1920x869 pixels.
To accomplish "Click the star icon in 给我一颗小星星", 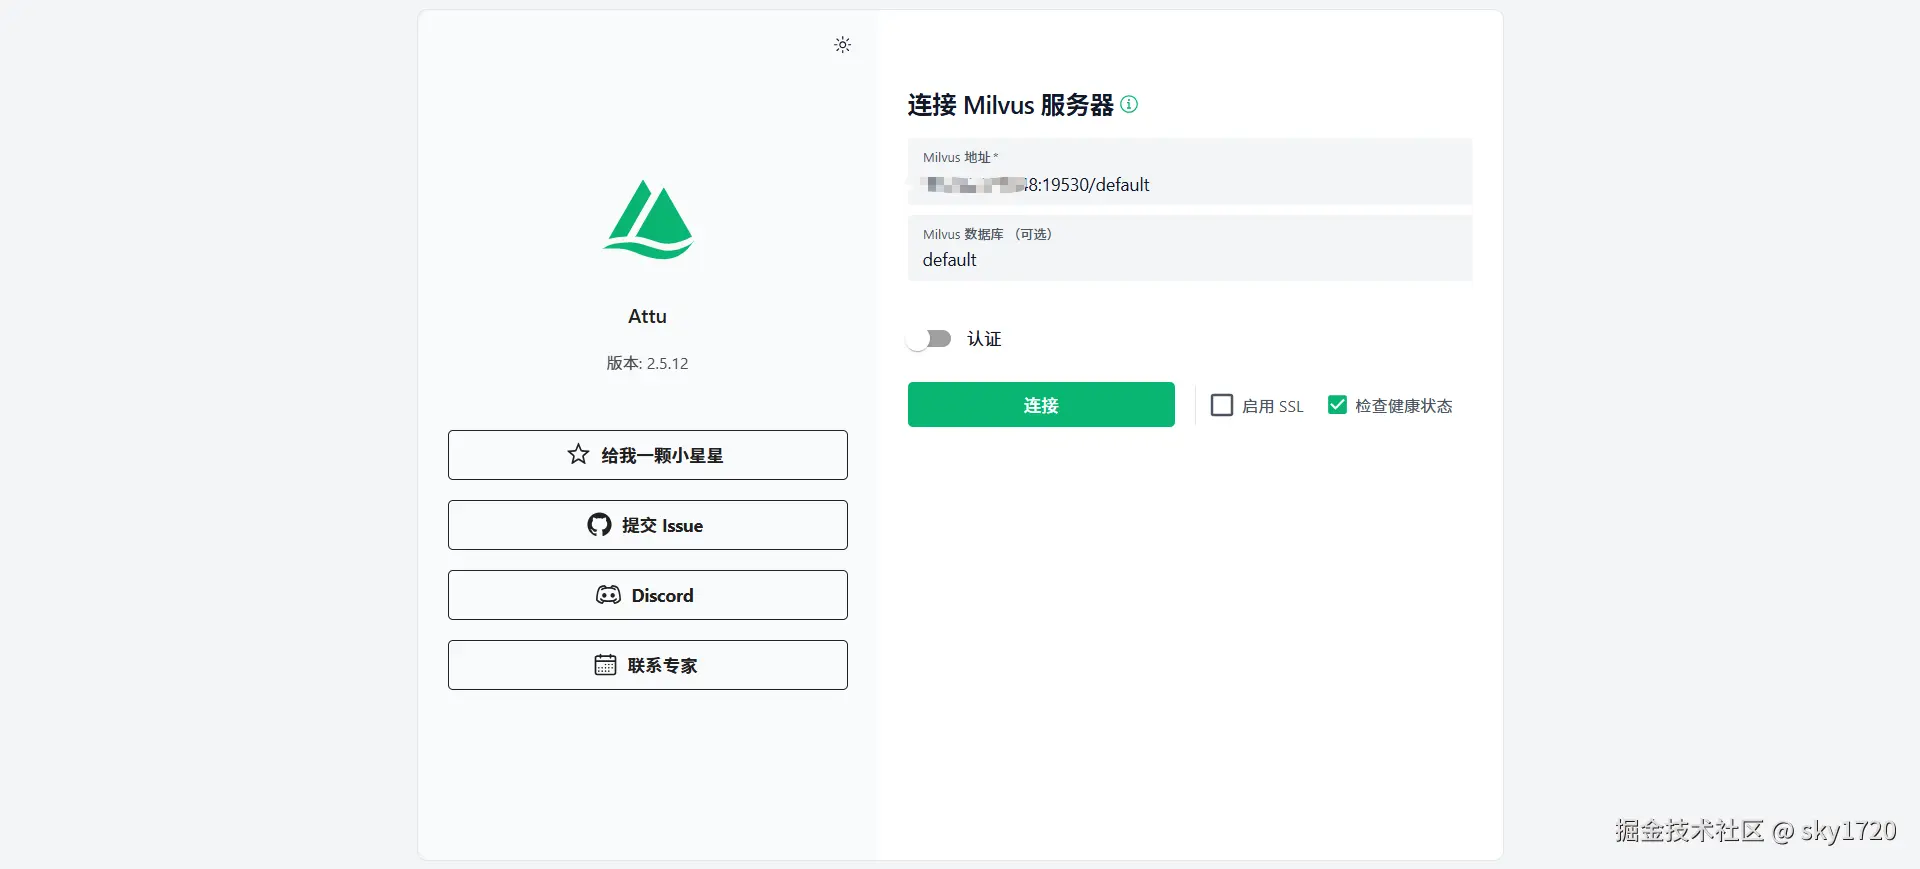I will point(578,454).
